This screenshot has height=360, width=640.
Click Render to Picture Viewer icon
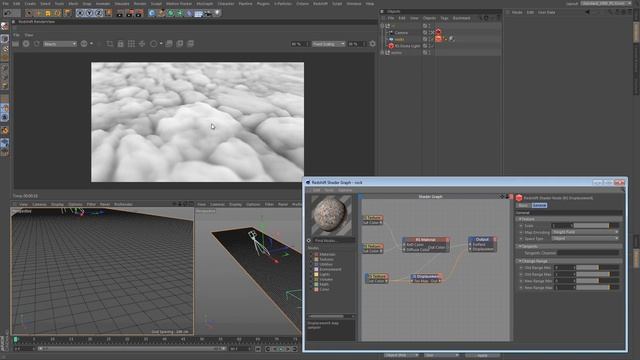(x=130, y=13)
